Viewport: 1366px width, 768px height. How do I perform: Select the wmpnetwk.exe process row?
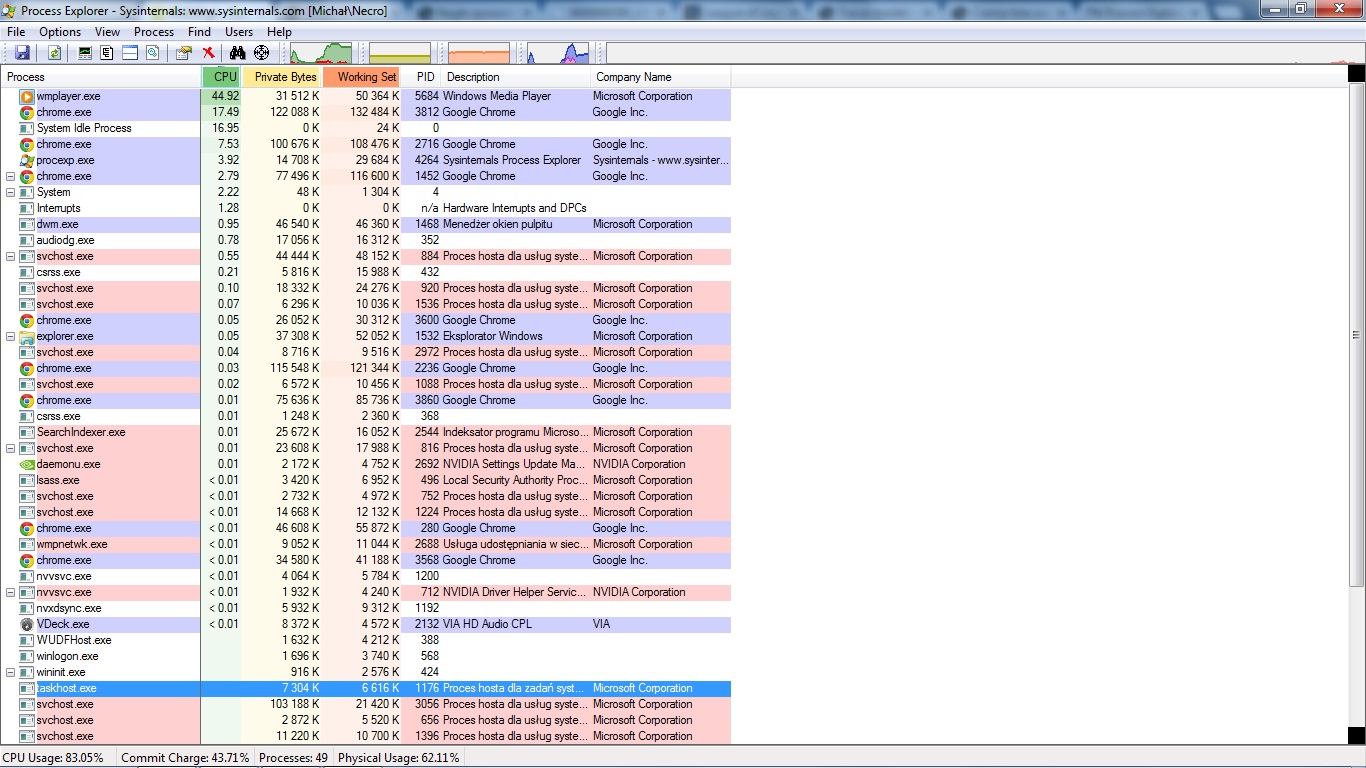click(x=366, y=544)
